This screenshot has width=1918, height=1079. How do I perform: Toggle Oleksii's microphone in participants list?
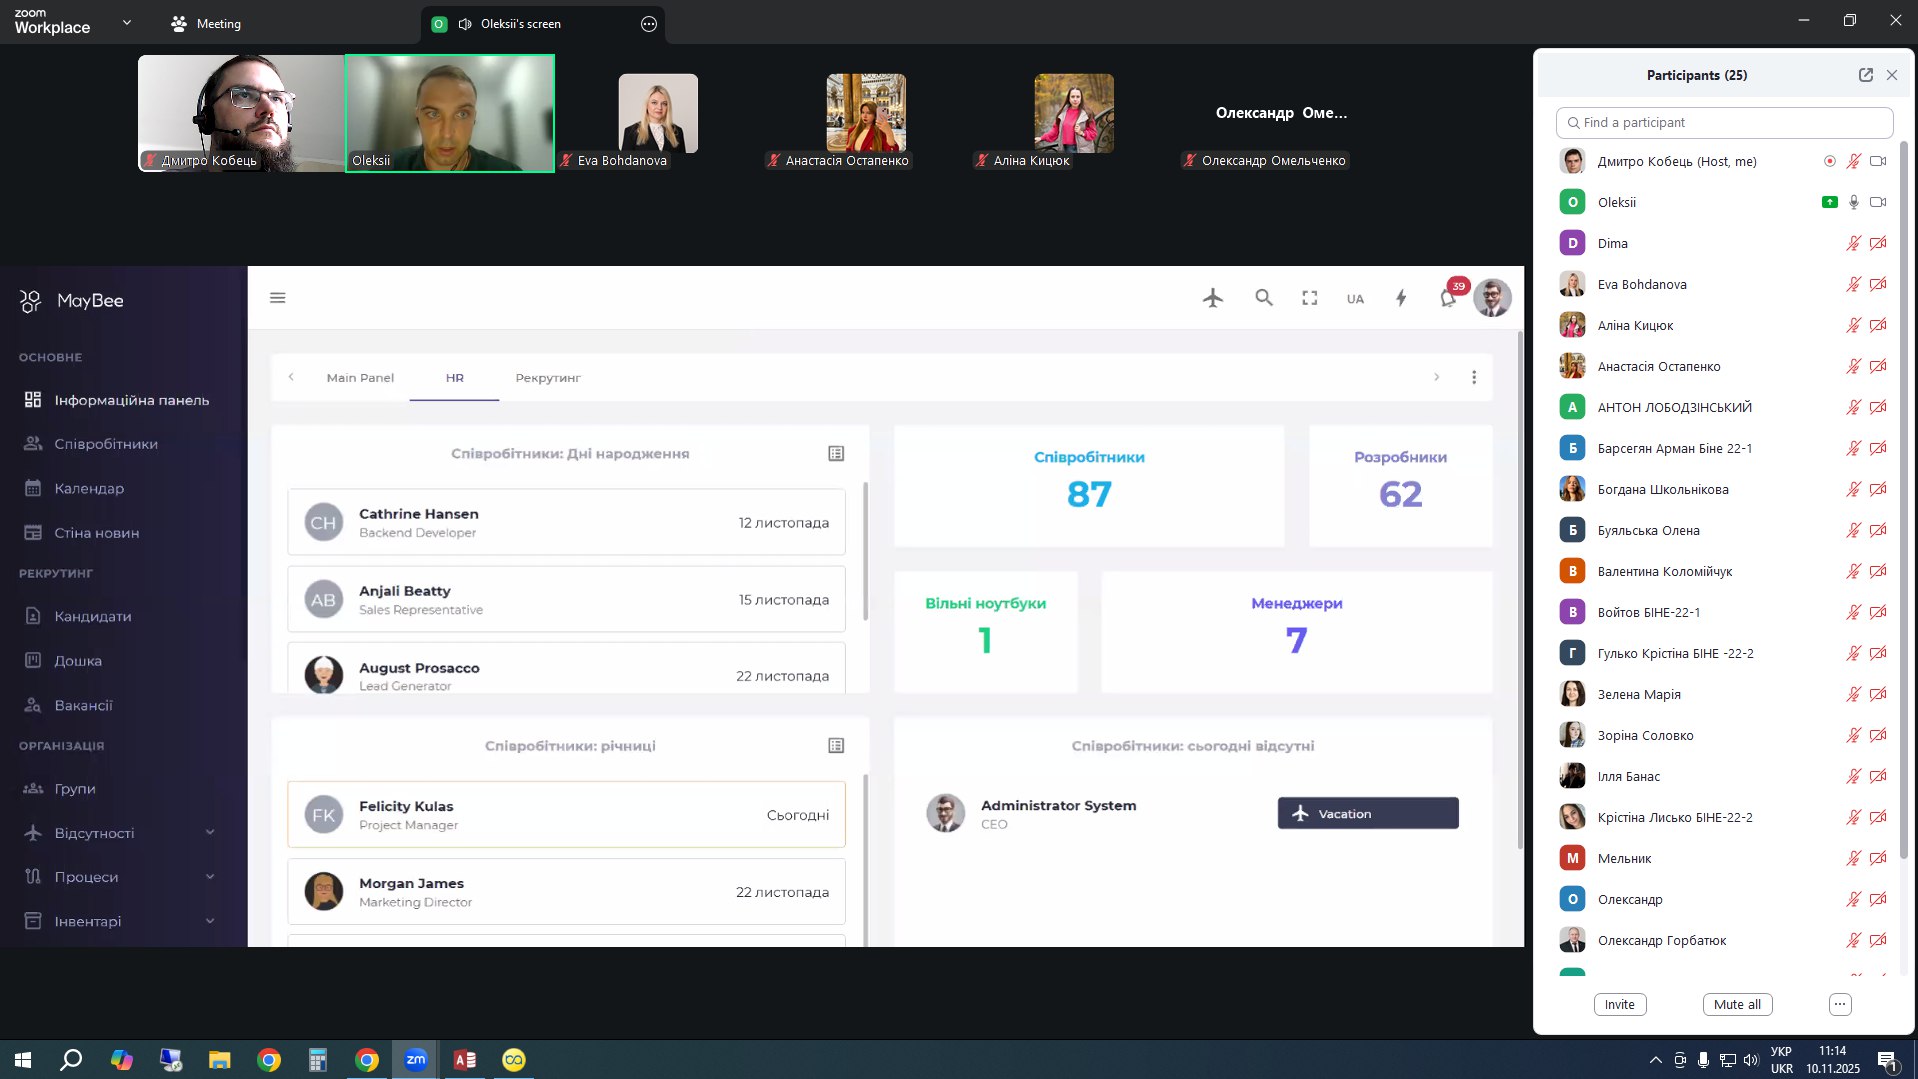pos(1853,202)
